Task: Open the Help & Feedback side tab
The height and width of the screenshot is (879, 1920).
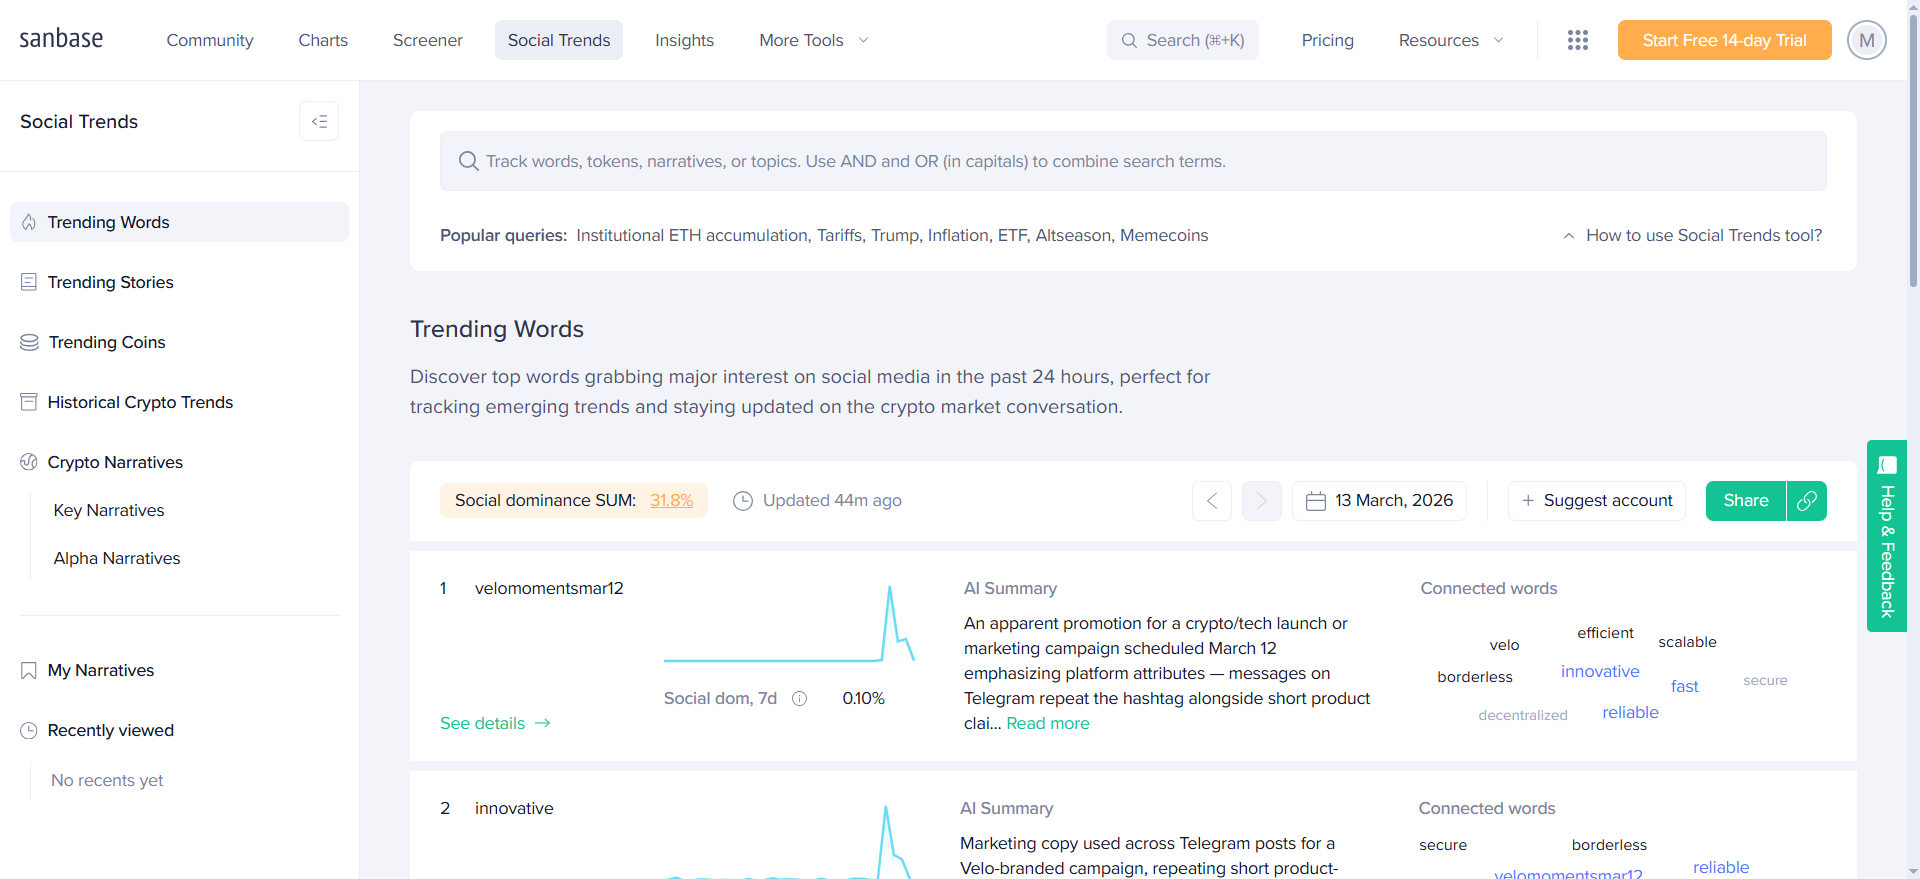Action: point(1887,536)
